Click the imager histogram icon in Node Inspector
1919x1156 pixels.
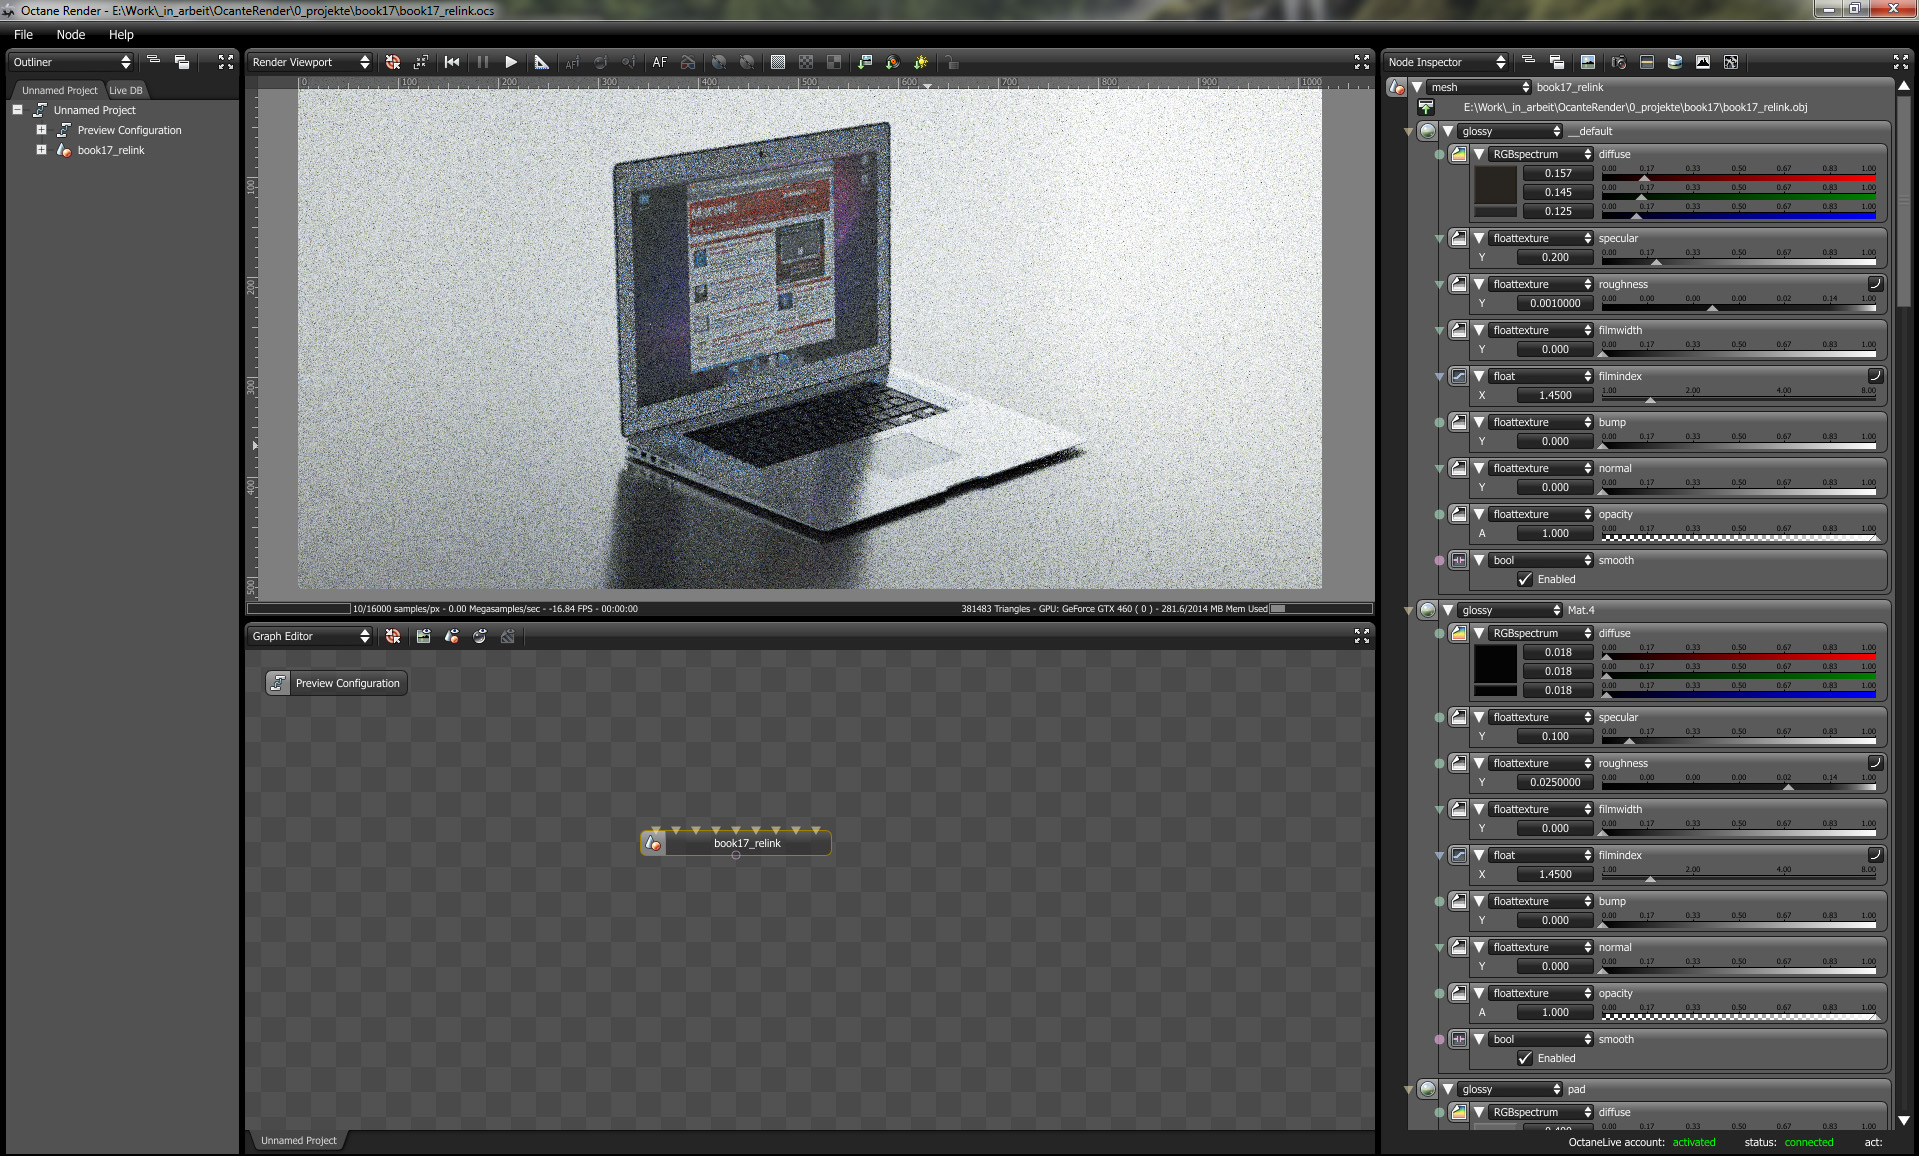pos(1703,62)
